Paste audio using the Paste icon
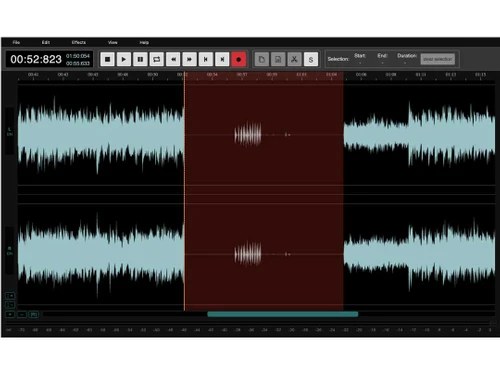The height and width of the screenshot is (375, 500). [278, 59]
